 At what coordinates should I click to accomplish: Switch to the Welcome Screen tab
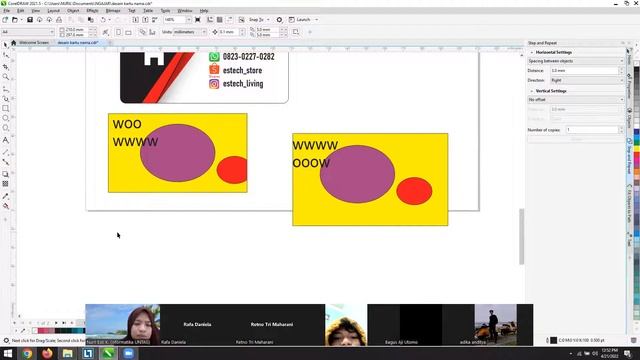coord(34,42)
